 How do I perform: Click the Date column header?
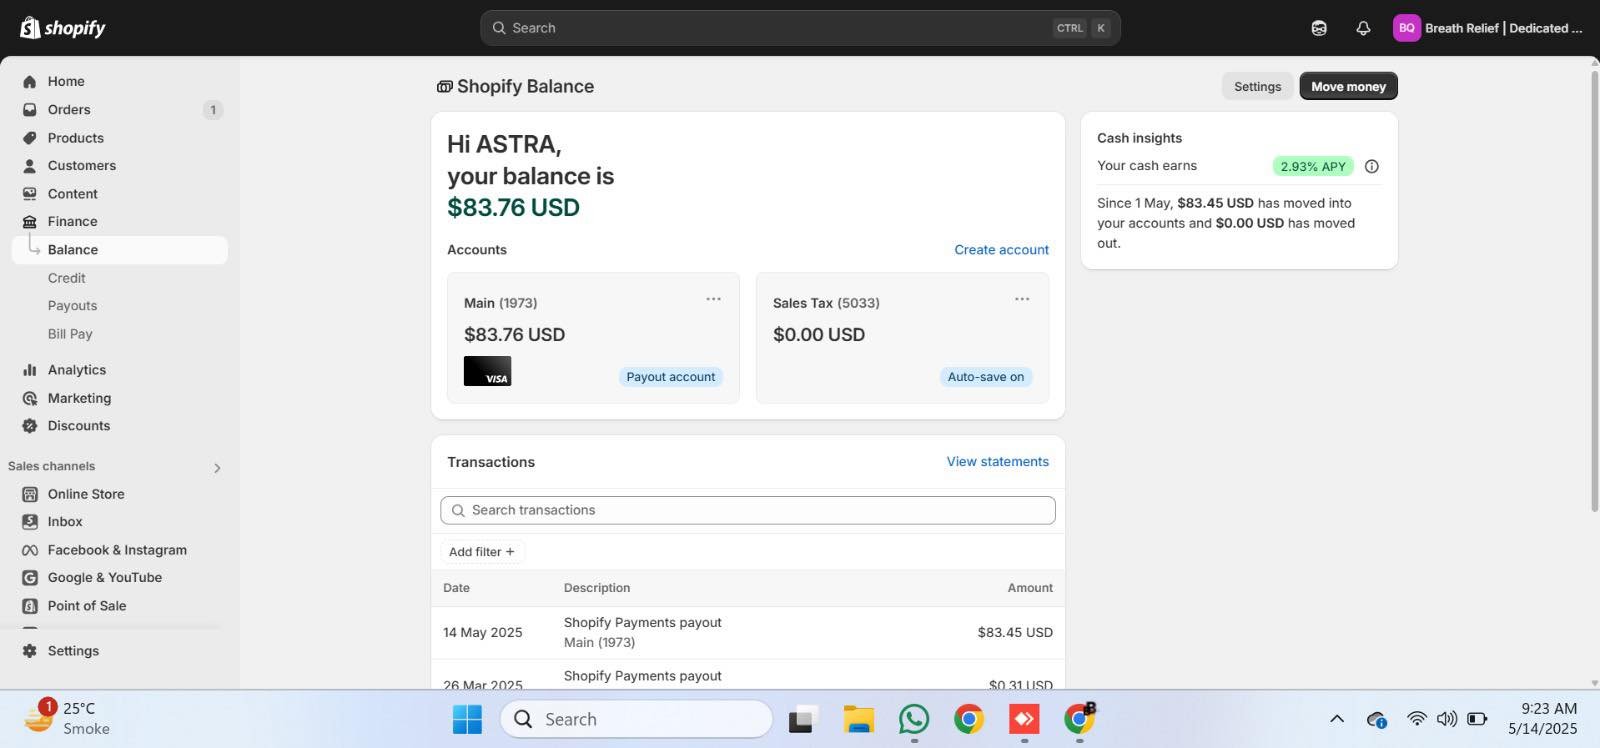pos(457,588)
